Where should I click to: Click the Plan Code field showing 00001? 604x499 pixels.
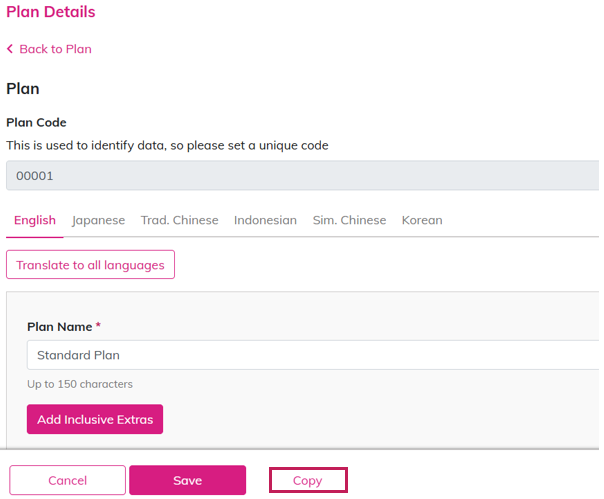click(302, 176)
